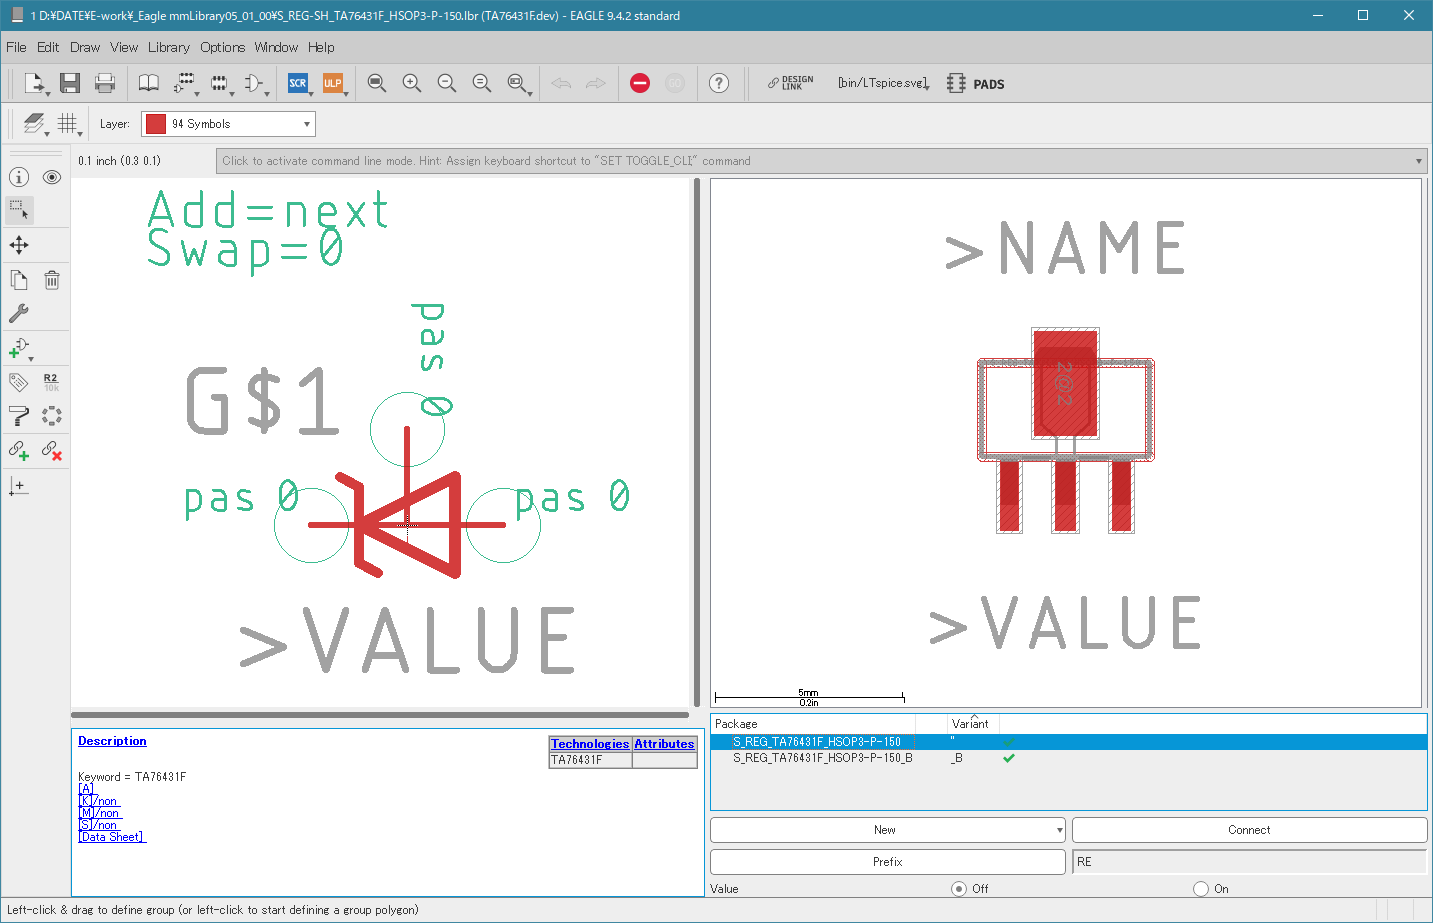Click the Connect button
Image resolution: width=1433 pixels, height=923 pixels.
(x=1249, y=830)
